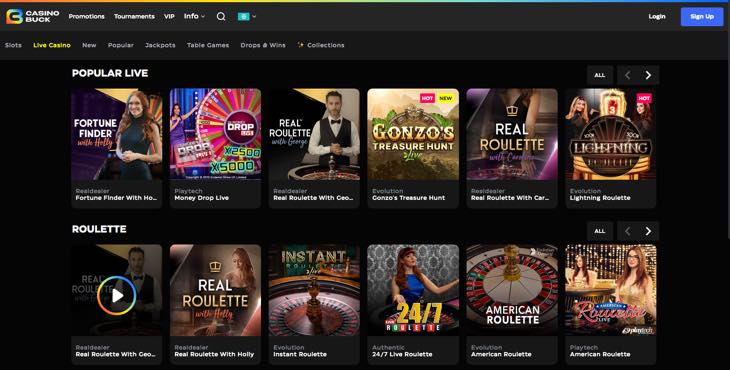
Task: Open the Drops & Wins tab
Action: (263, 45)
